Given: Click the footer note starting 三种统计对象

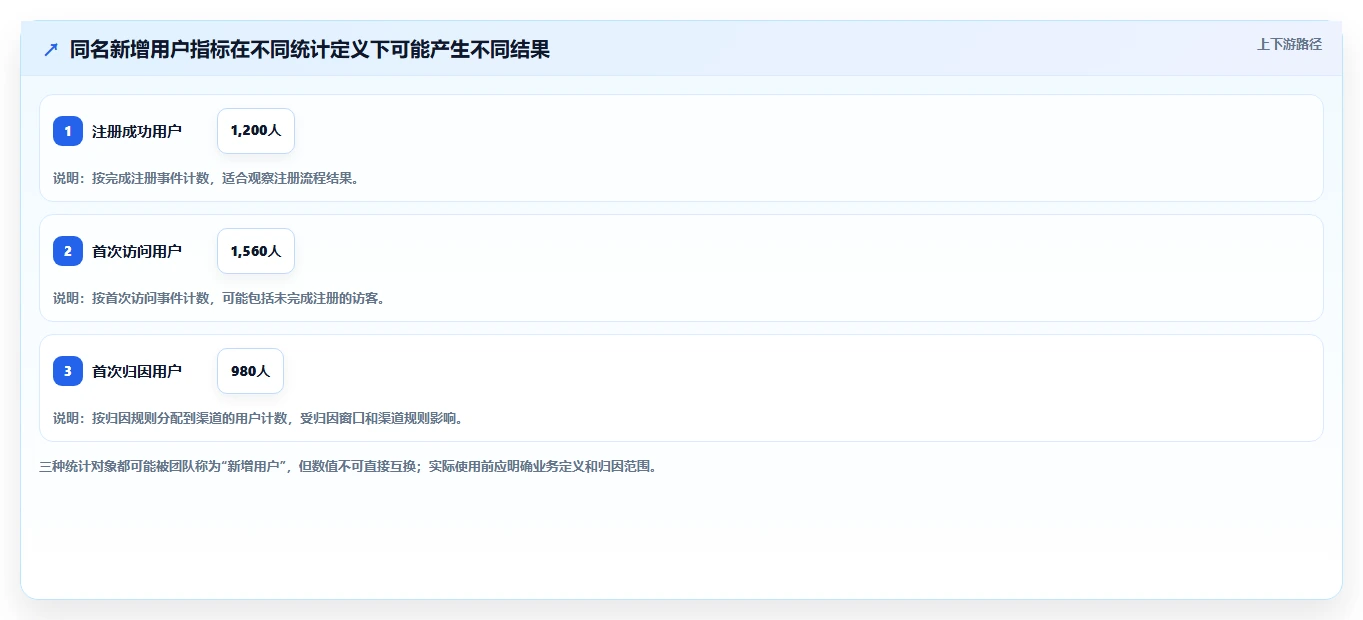Looking at the screenshot, I should click(x=348, y=466).
